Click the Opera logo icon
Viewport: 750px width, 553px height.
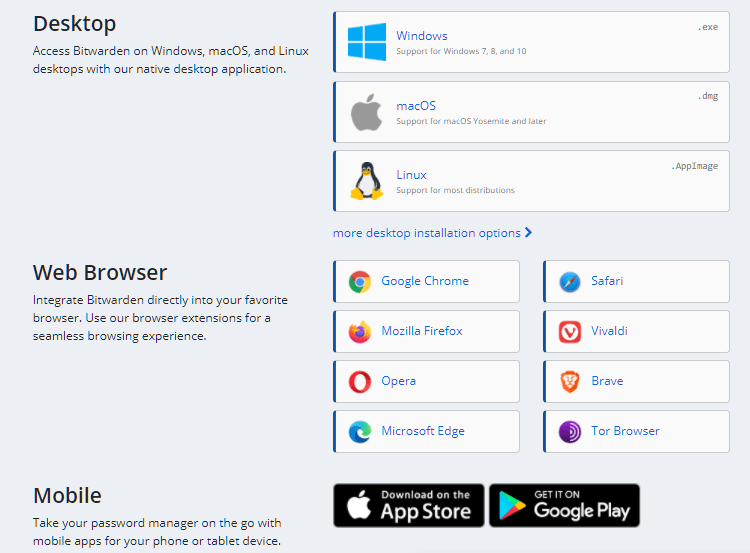click(360, 382)
